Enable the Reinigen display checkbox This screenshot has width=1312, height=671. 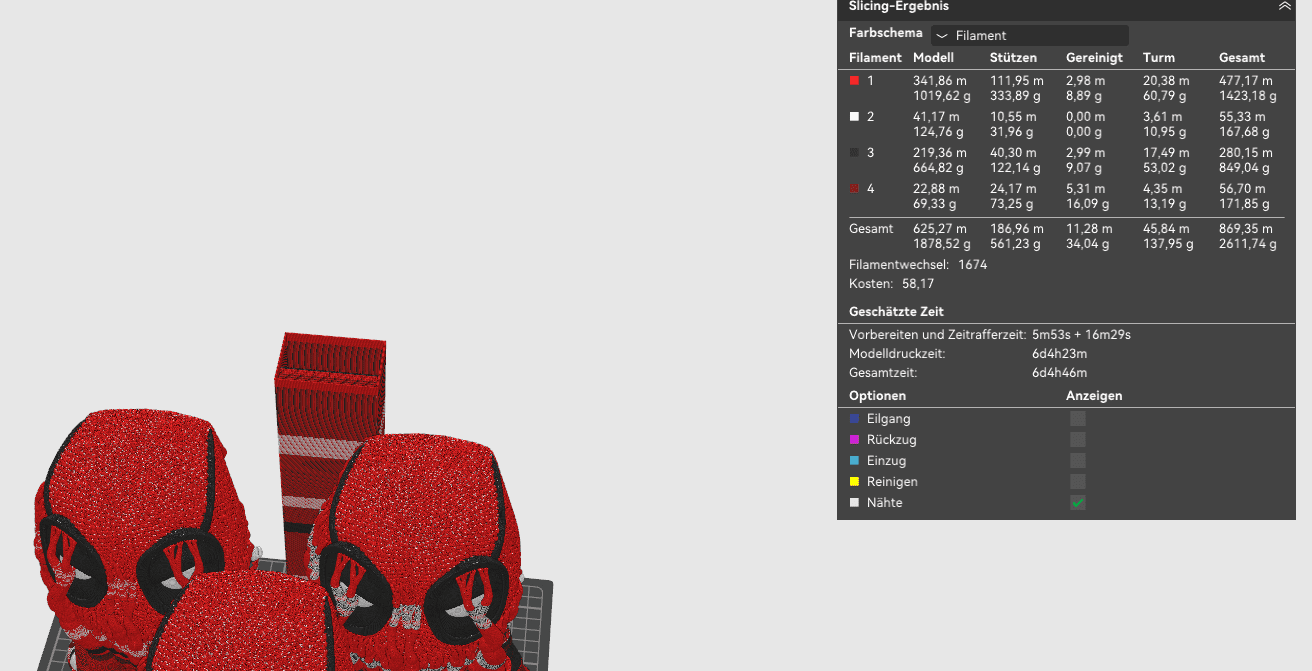[x=1078, y=482]
